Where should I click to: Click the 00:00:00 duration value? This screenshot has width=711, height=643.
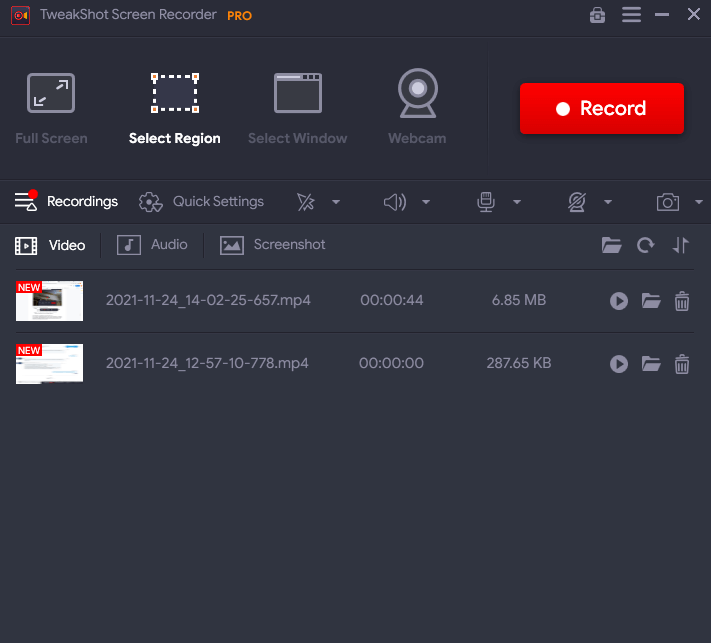(x=391, y=363)
